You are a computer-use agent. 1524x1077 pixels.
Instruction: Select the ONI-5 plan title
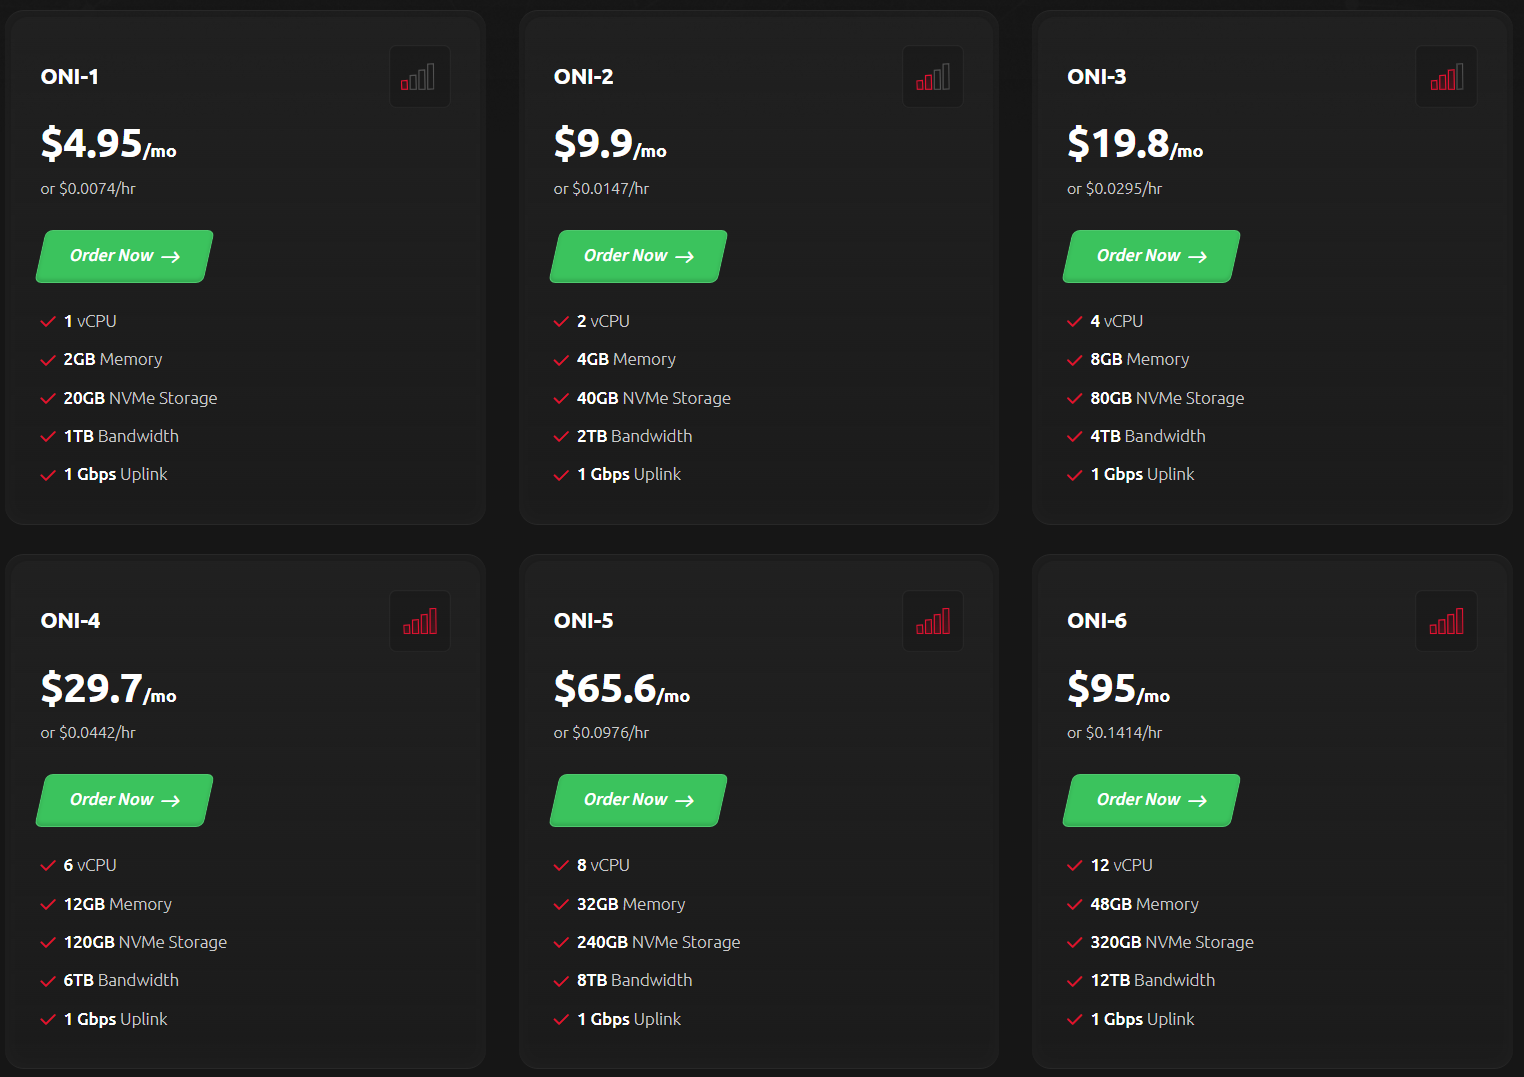click(x=583, y=621)
